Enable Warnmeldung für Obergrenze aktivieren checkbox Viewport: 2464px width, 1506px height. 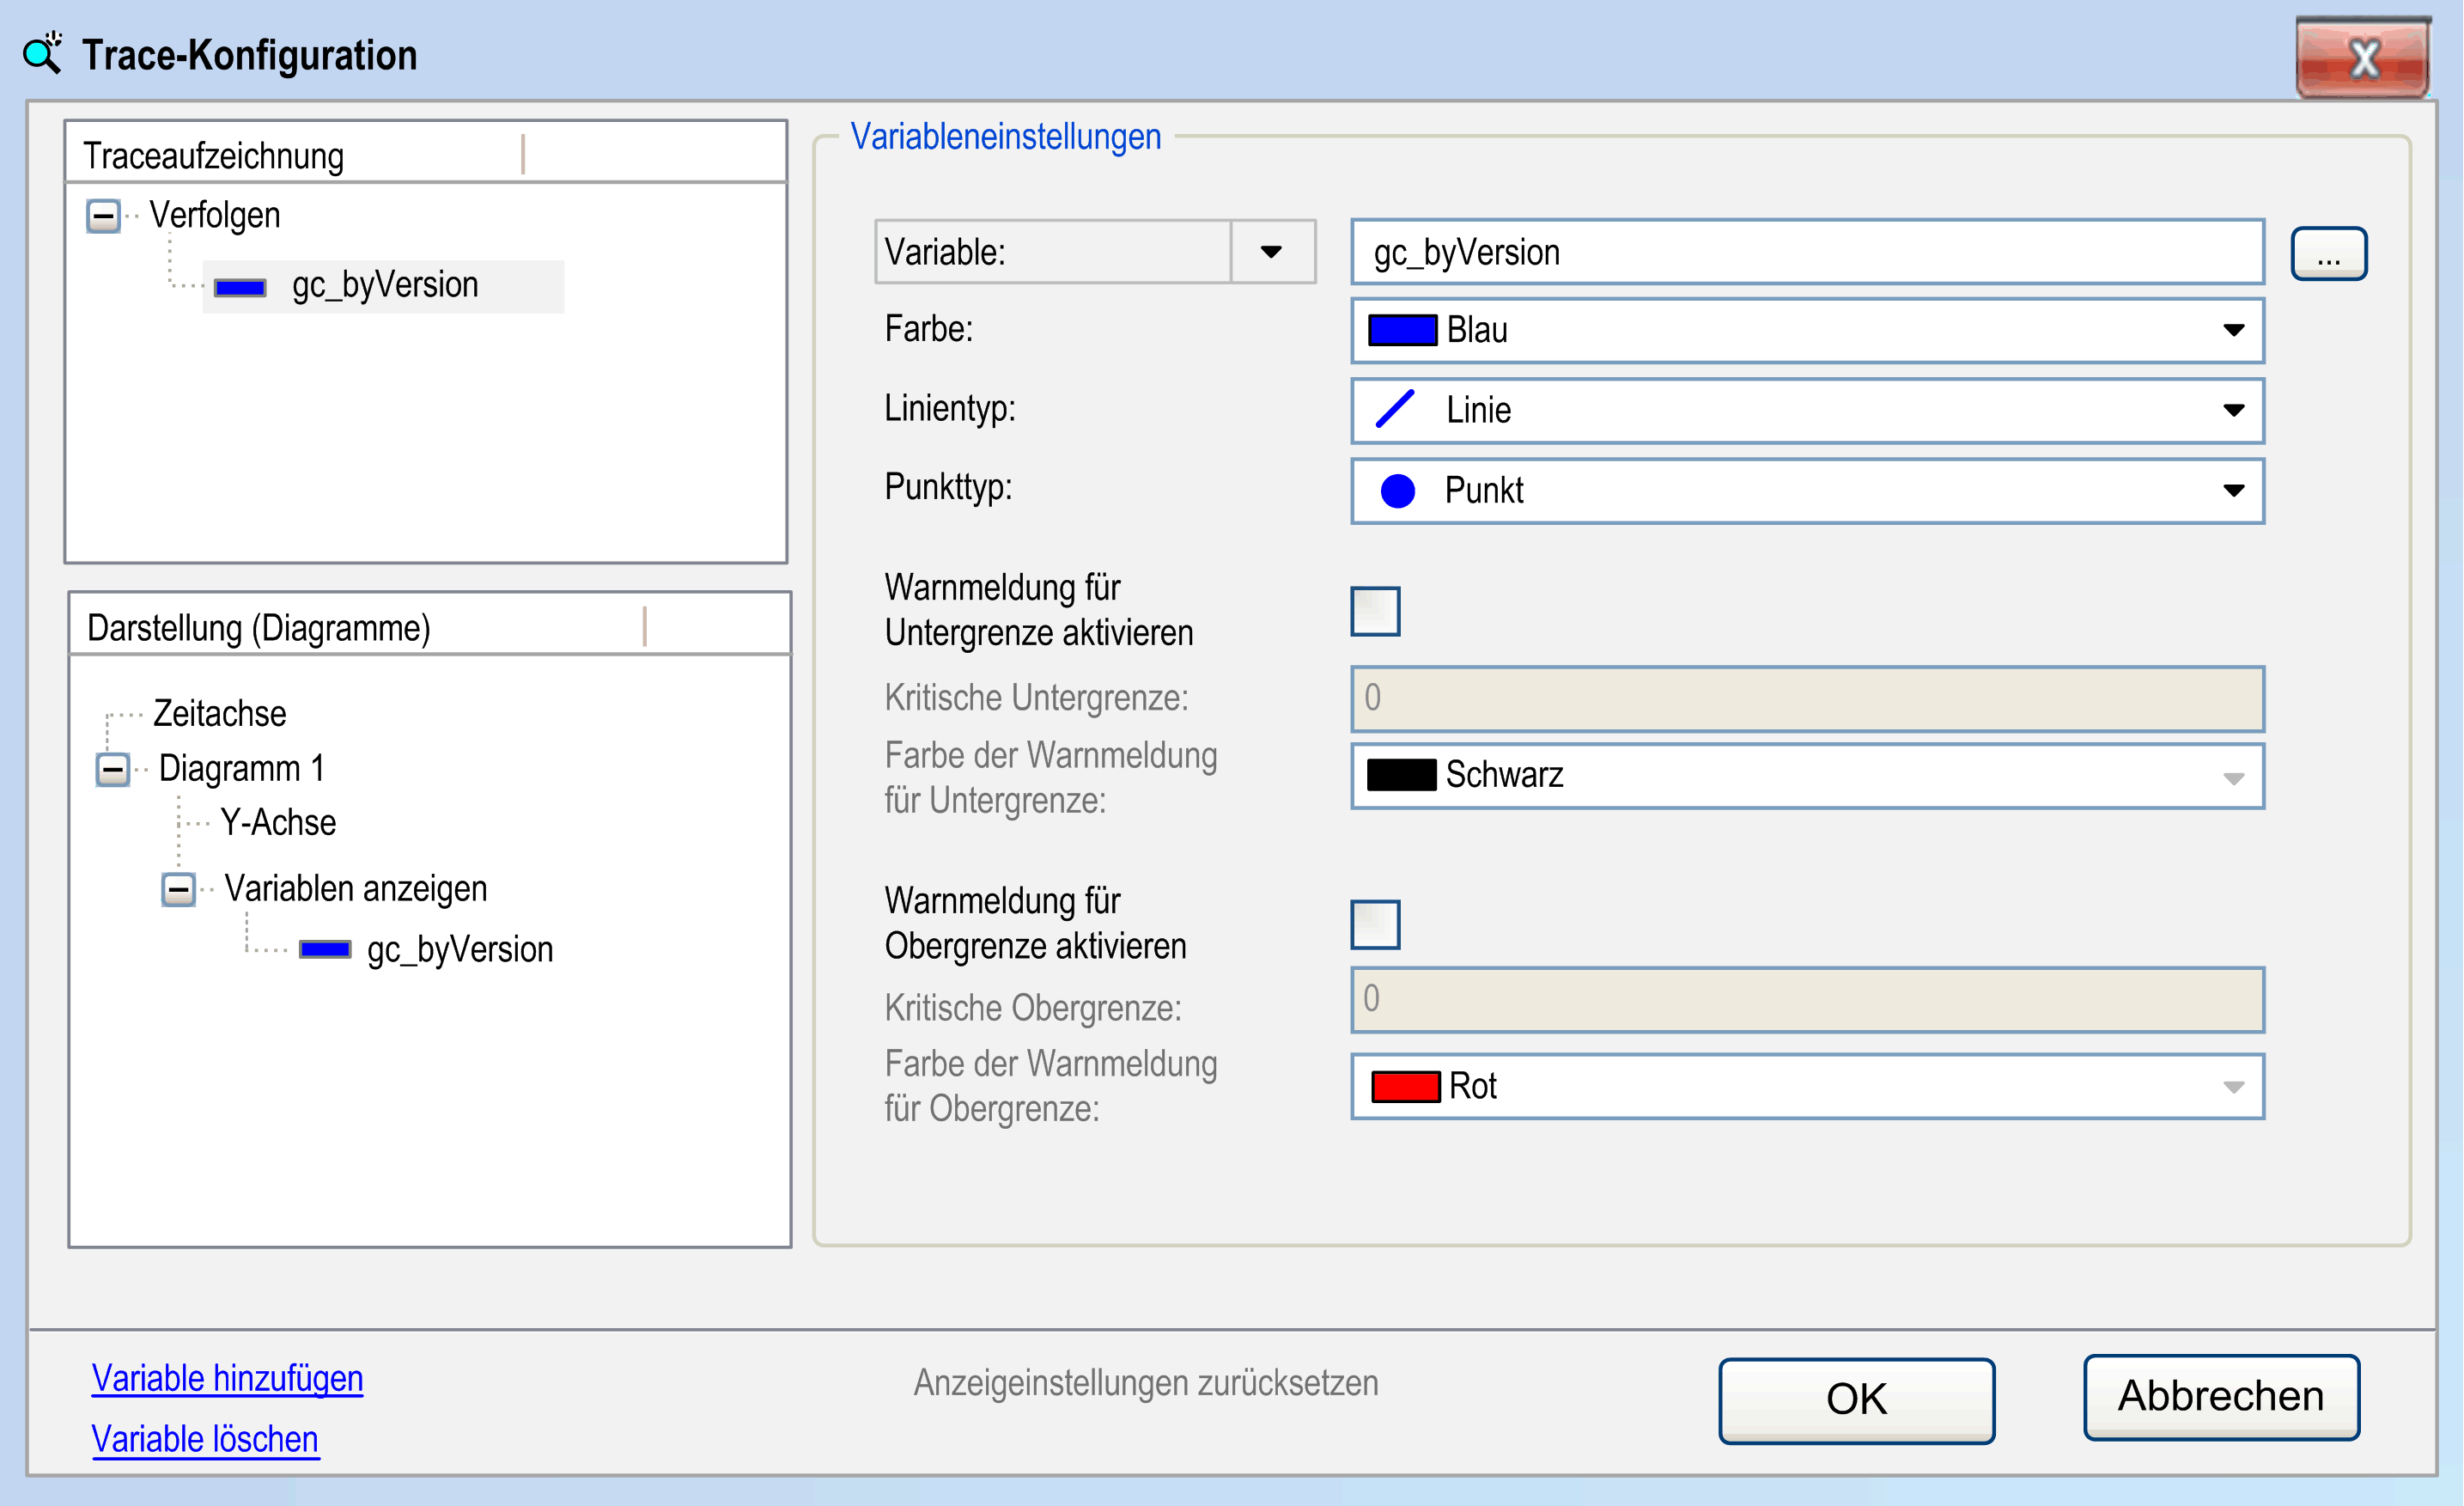pos(1375,924)
